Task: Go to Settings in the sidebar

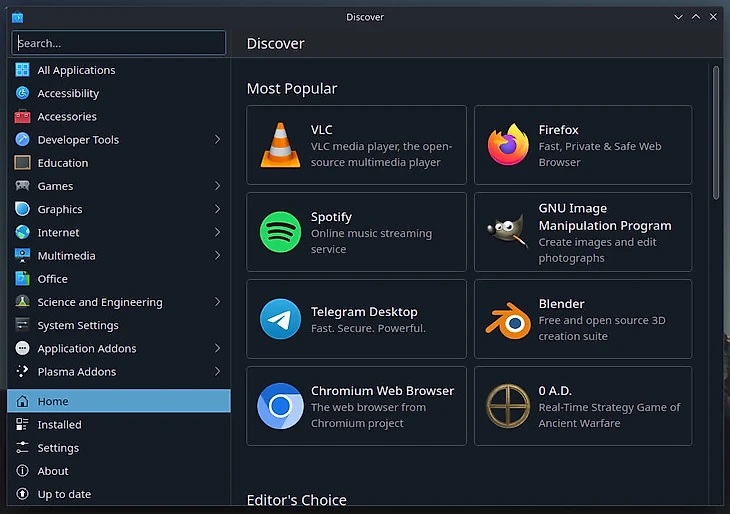Action: [58, 448]
